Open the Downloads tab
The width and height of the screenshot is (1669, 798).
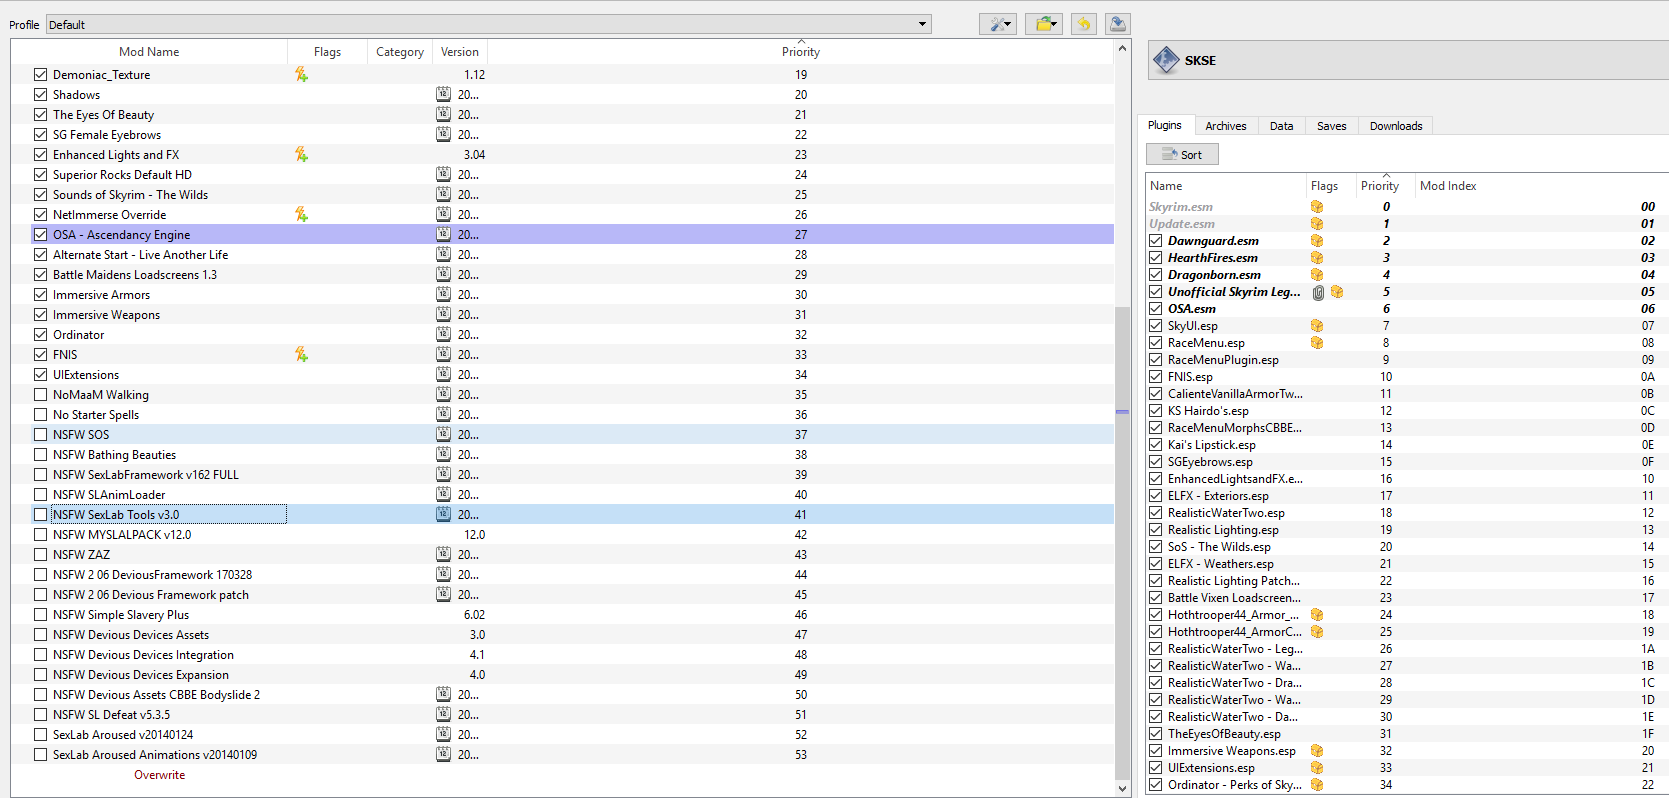click(x=1396, y=126)
